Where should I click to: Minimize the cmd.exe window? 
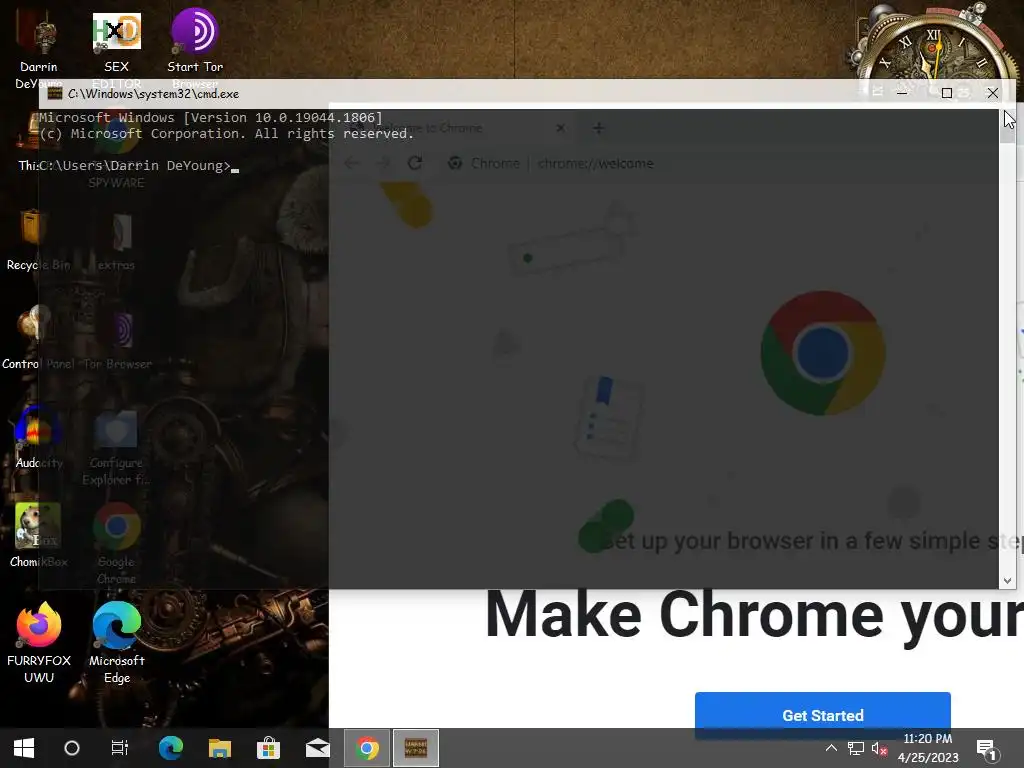[x=902, y=93]
